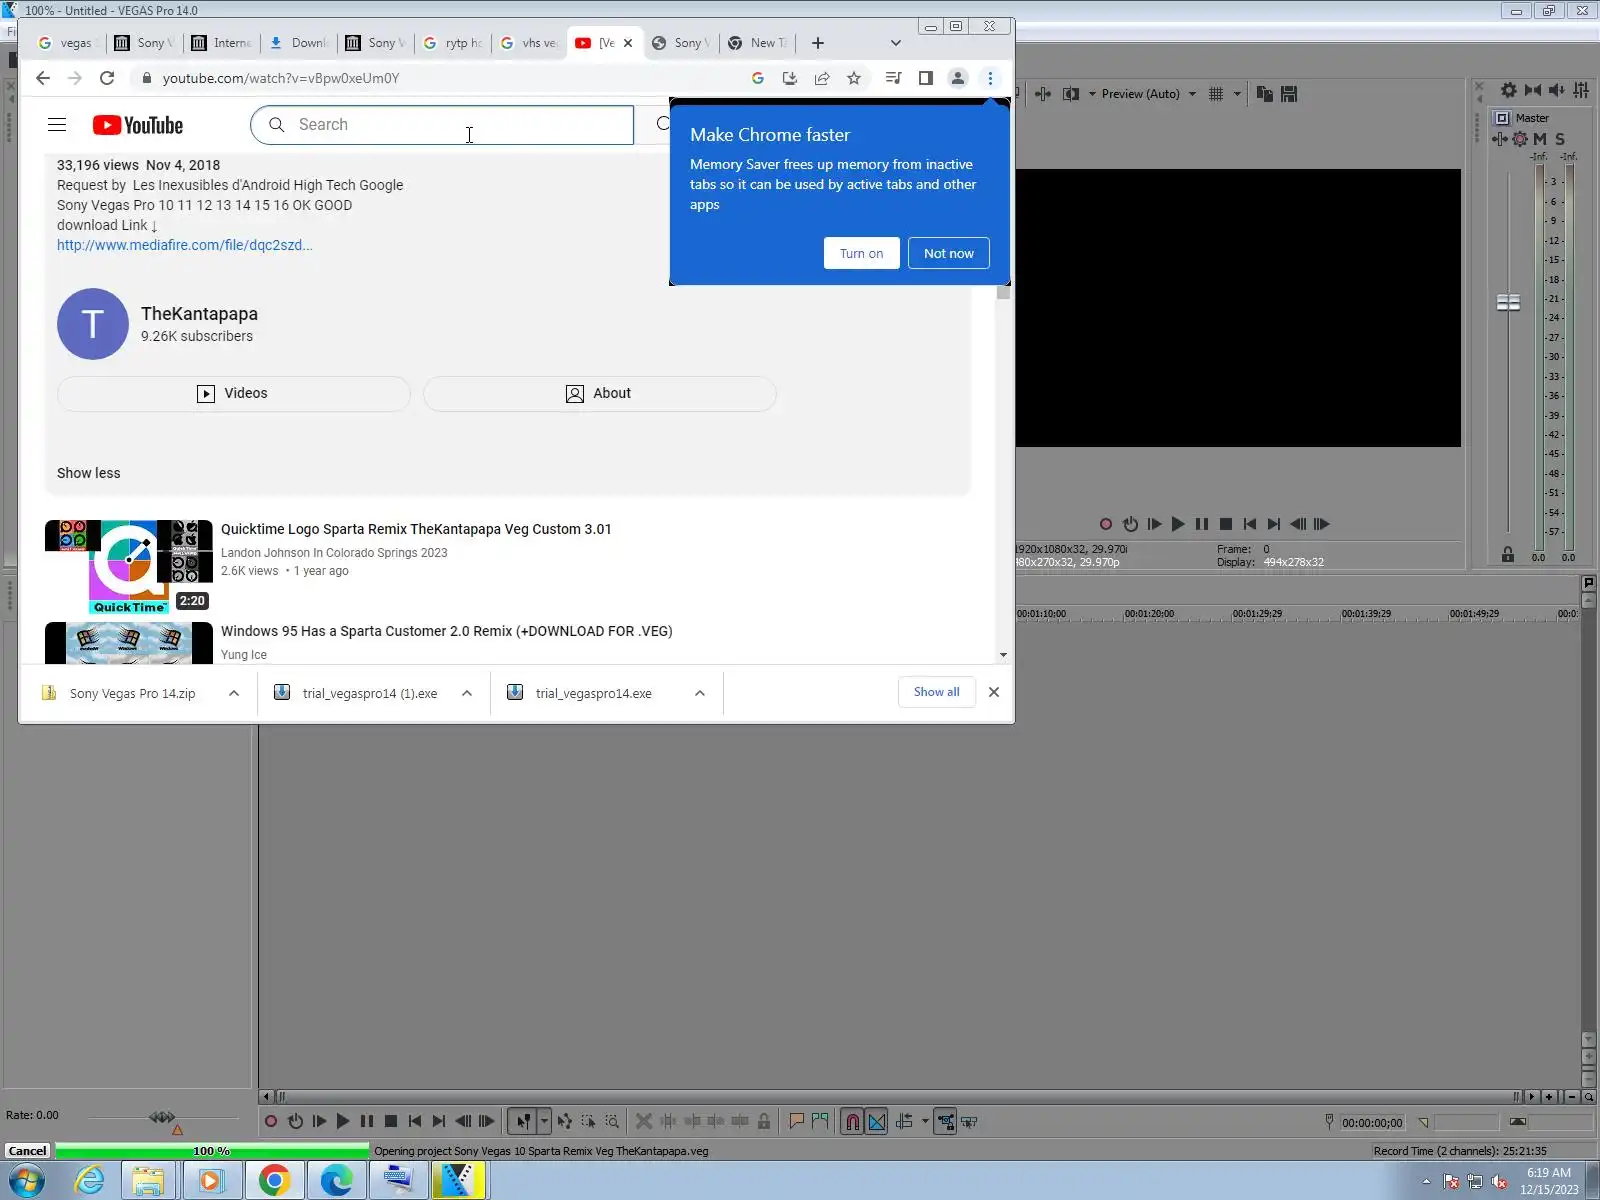This screenshot has height=1200, width=1600.
Task: Pause playback in the VEGAS timeline transport
Action: click(x=367, y=1122)
